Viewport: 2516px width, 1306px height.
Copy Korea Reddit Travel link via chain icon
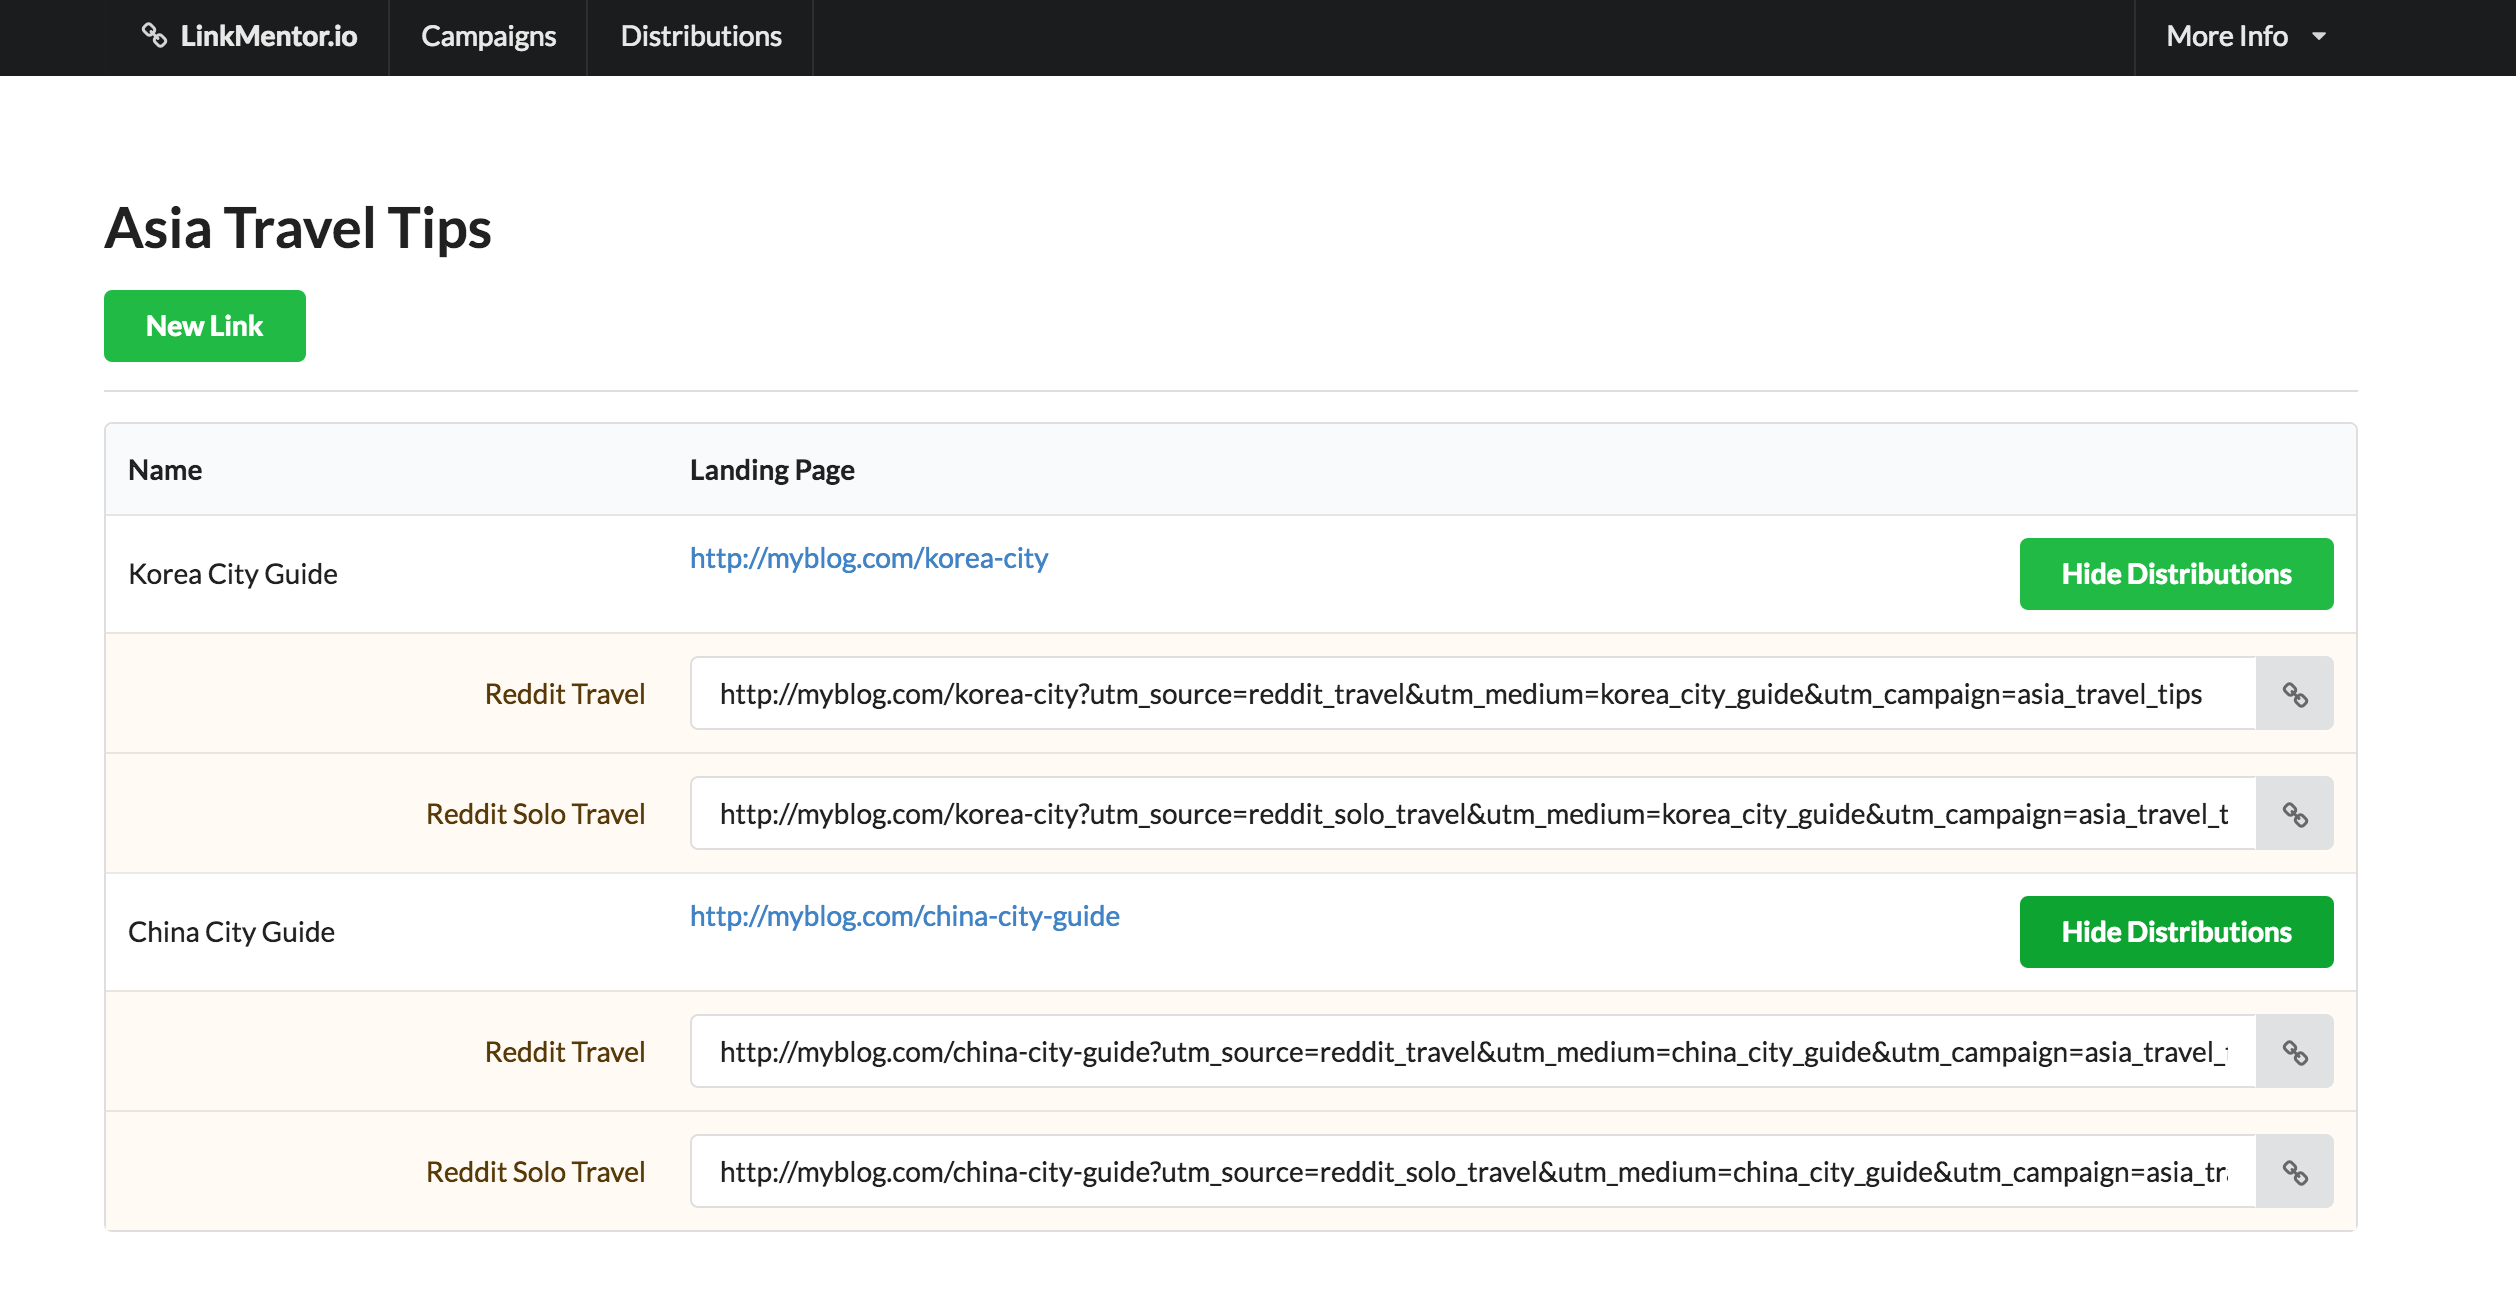2294,694
